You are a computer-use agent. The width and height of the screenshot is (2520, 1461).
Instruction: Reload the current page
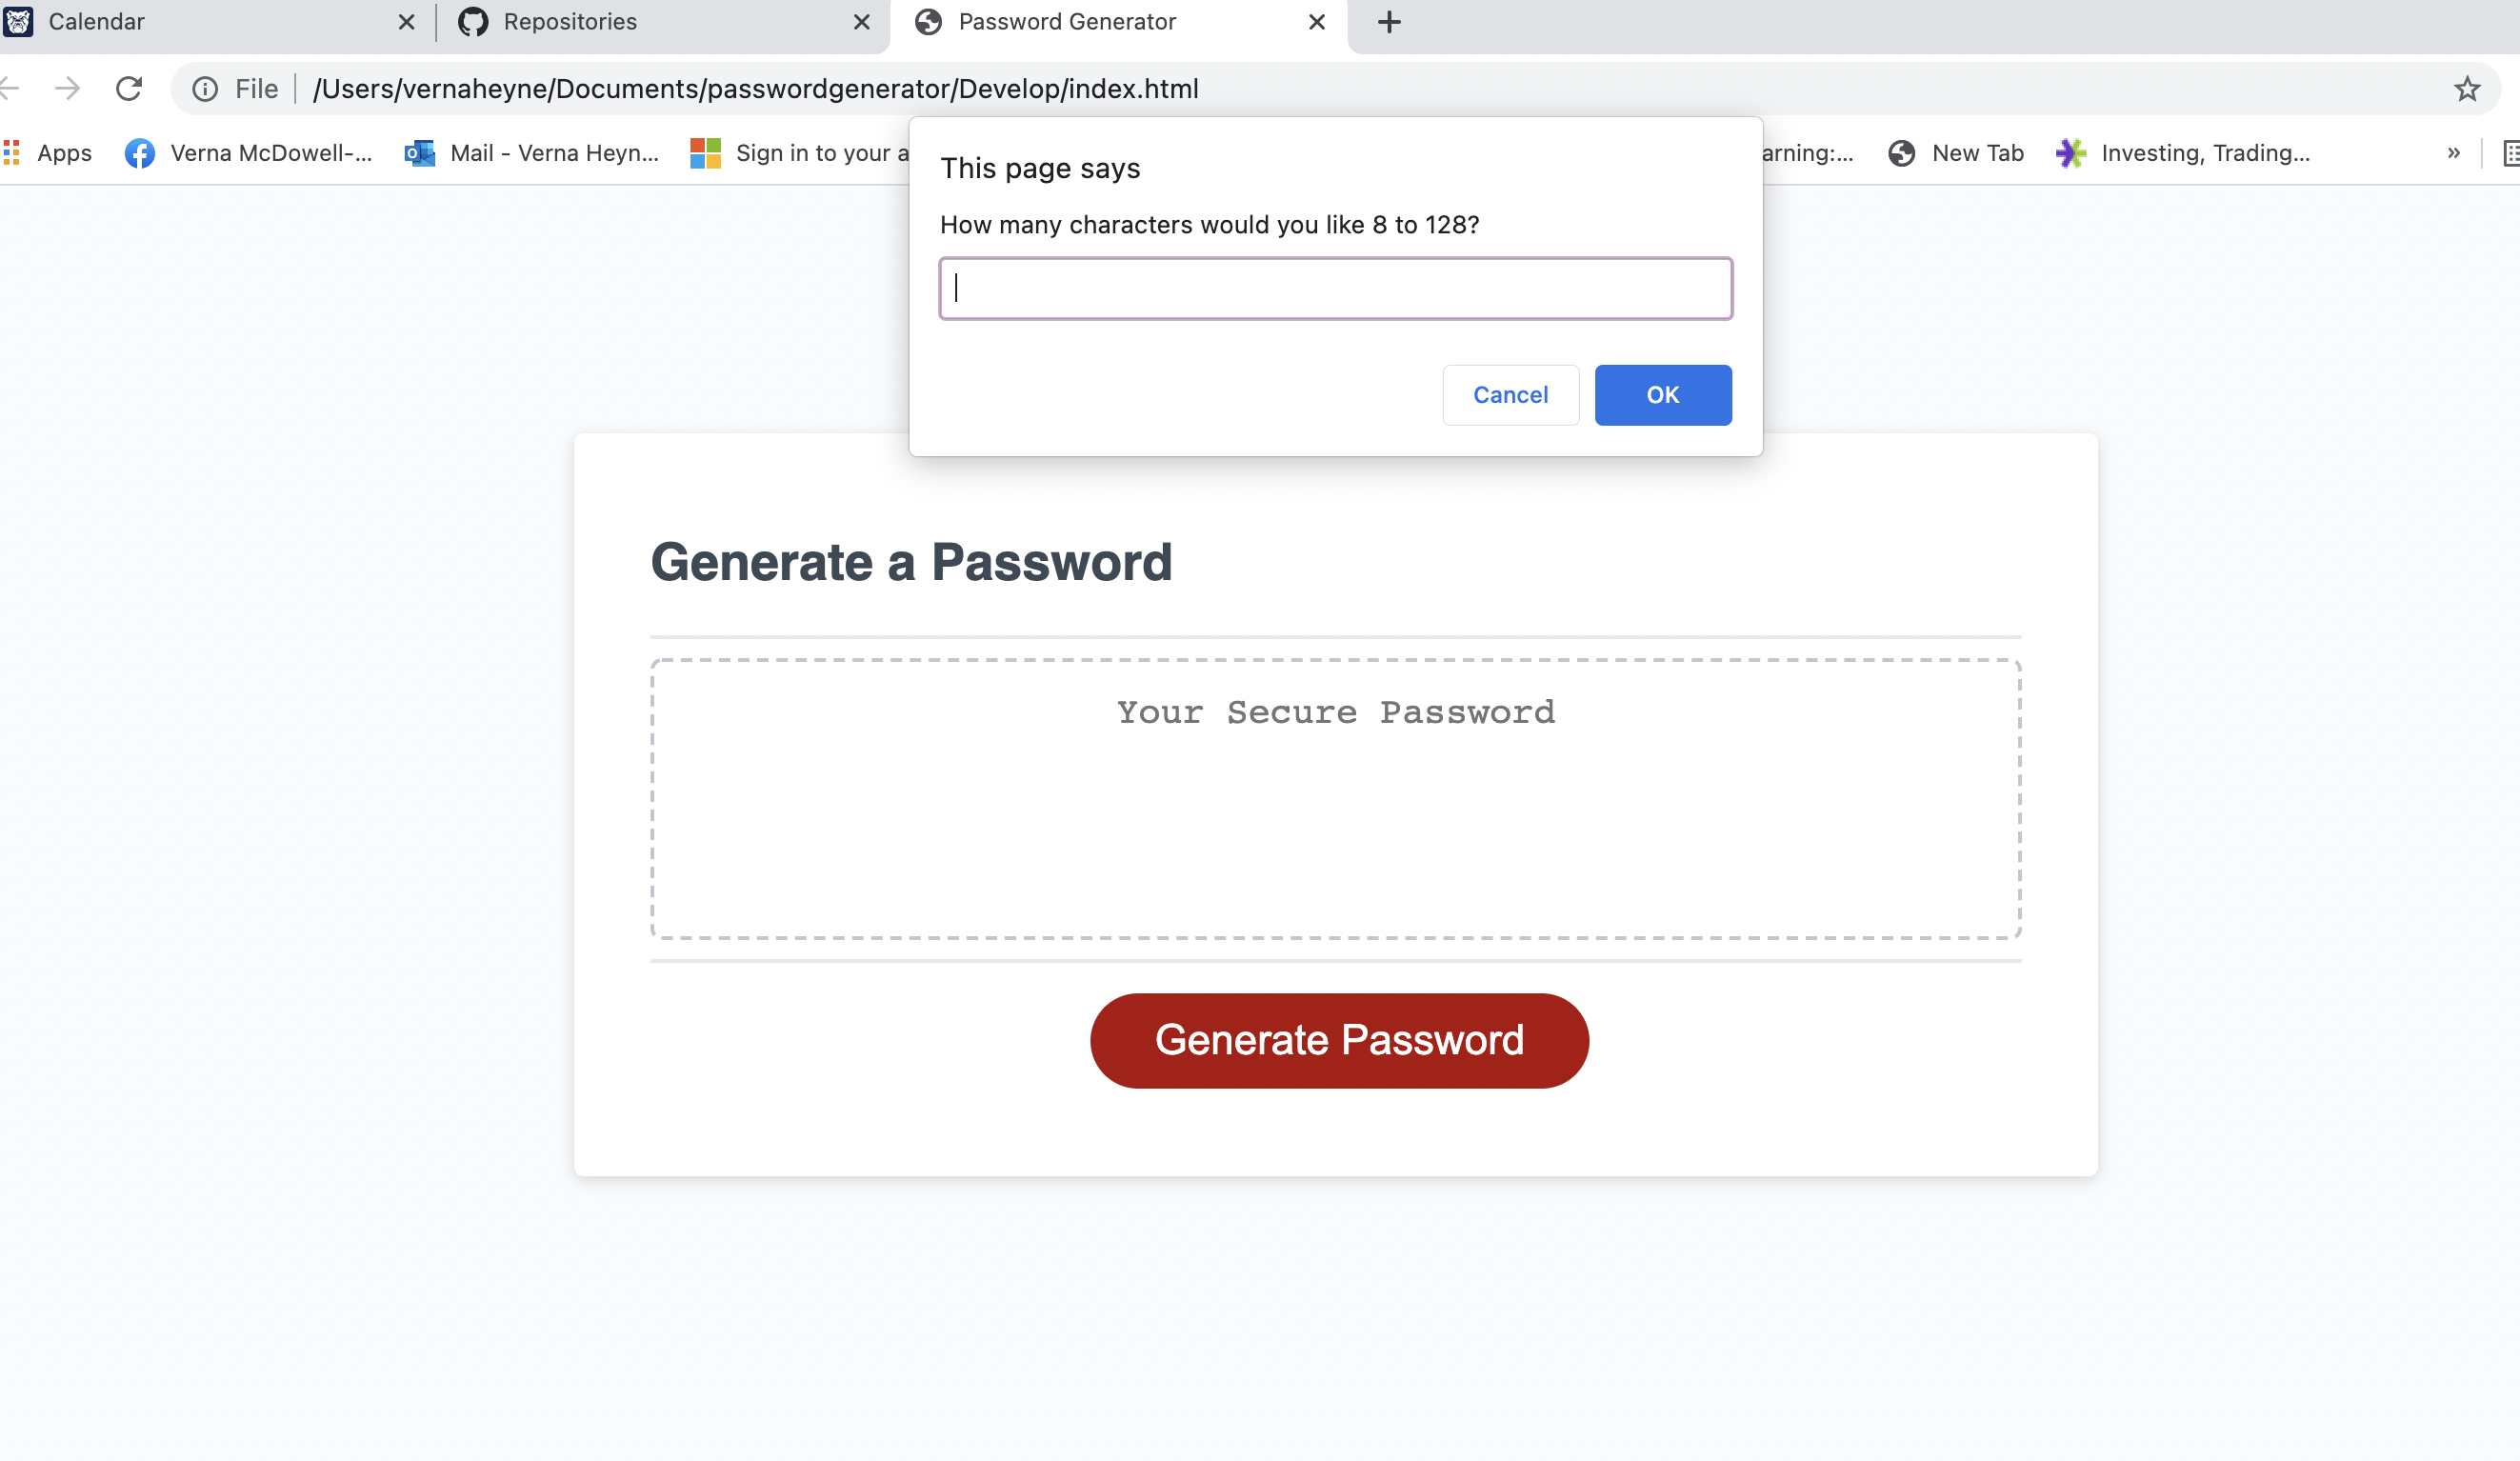click(x=130, y=88)
